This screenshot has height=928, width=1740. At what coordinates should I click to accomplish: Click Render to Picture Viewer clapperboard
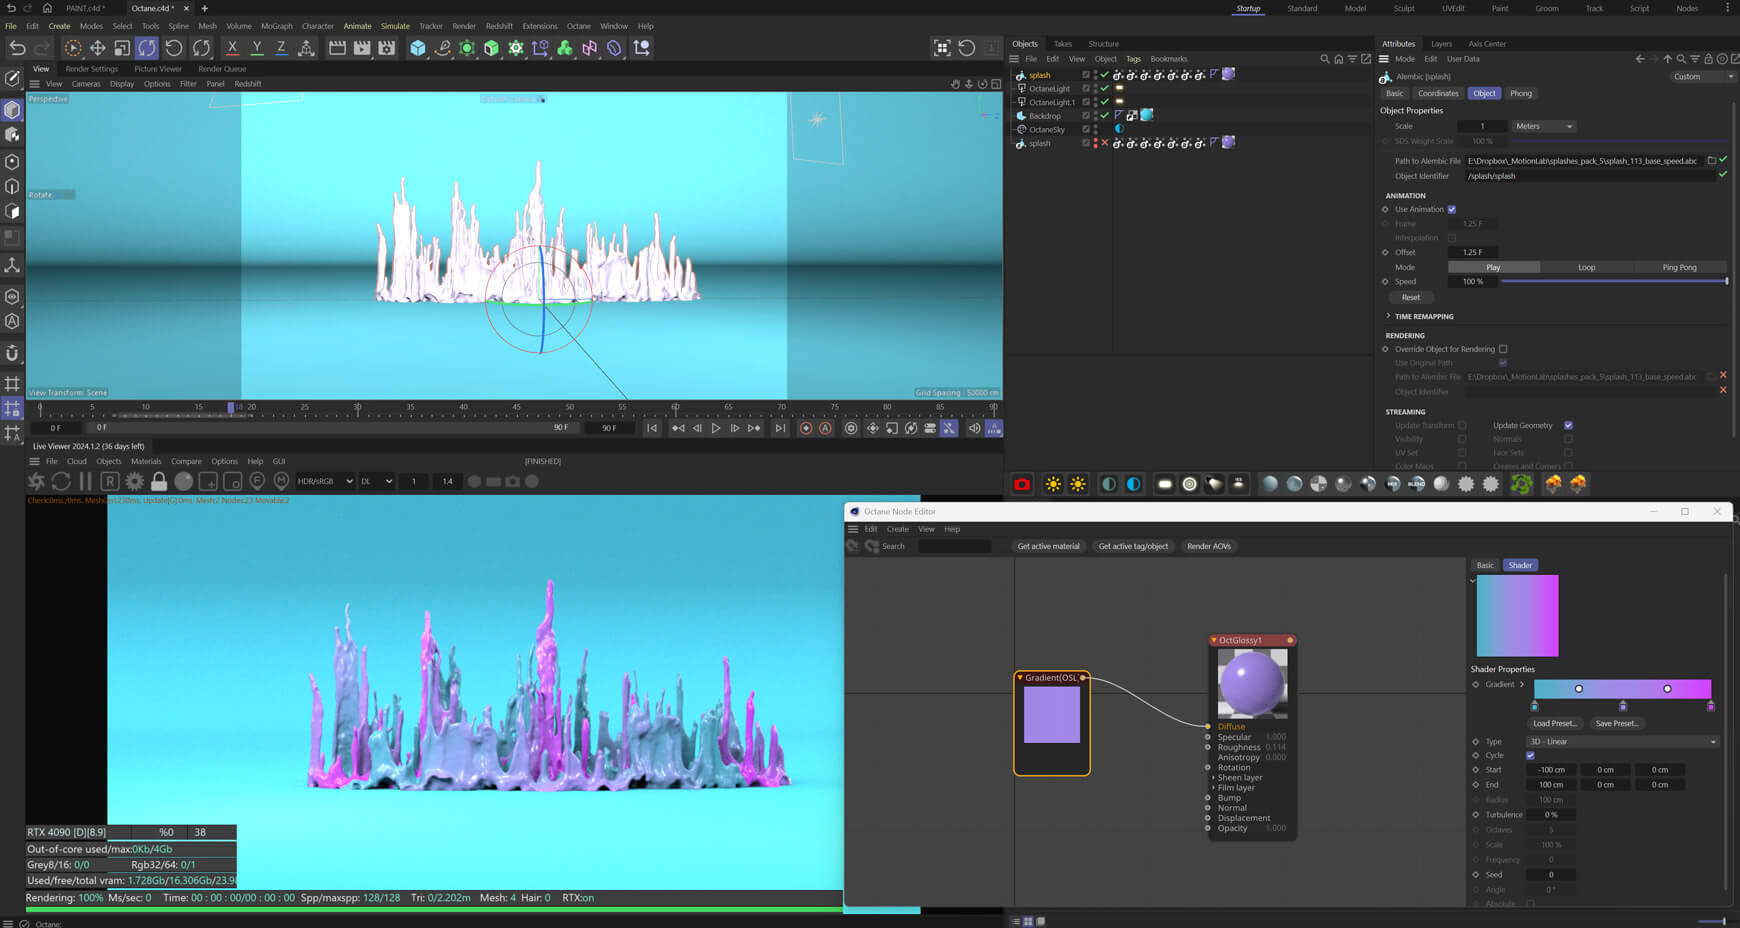coord(362,48)
